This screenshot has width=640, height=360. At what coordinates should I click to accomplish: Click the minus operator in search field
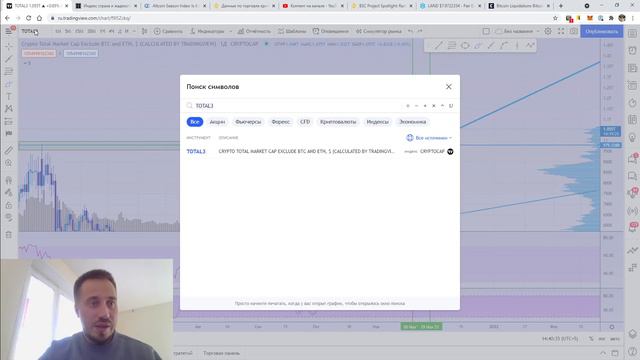coord(416,106)
